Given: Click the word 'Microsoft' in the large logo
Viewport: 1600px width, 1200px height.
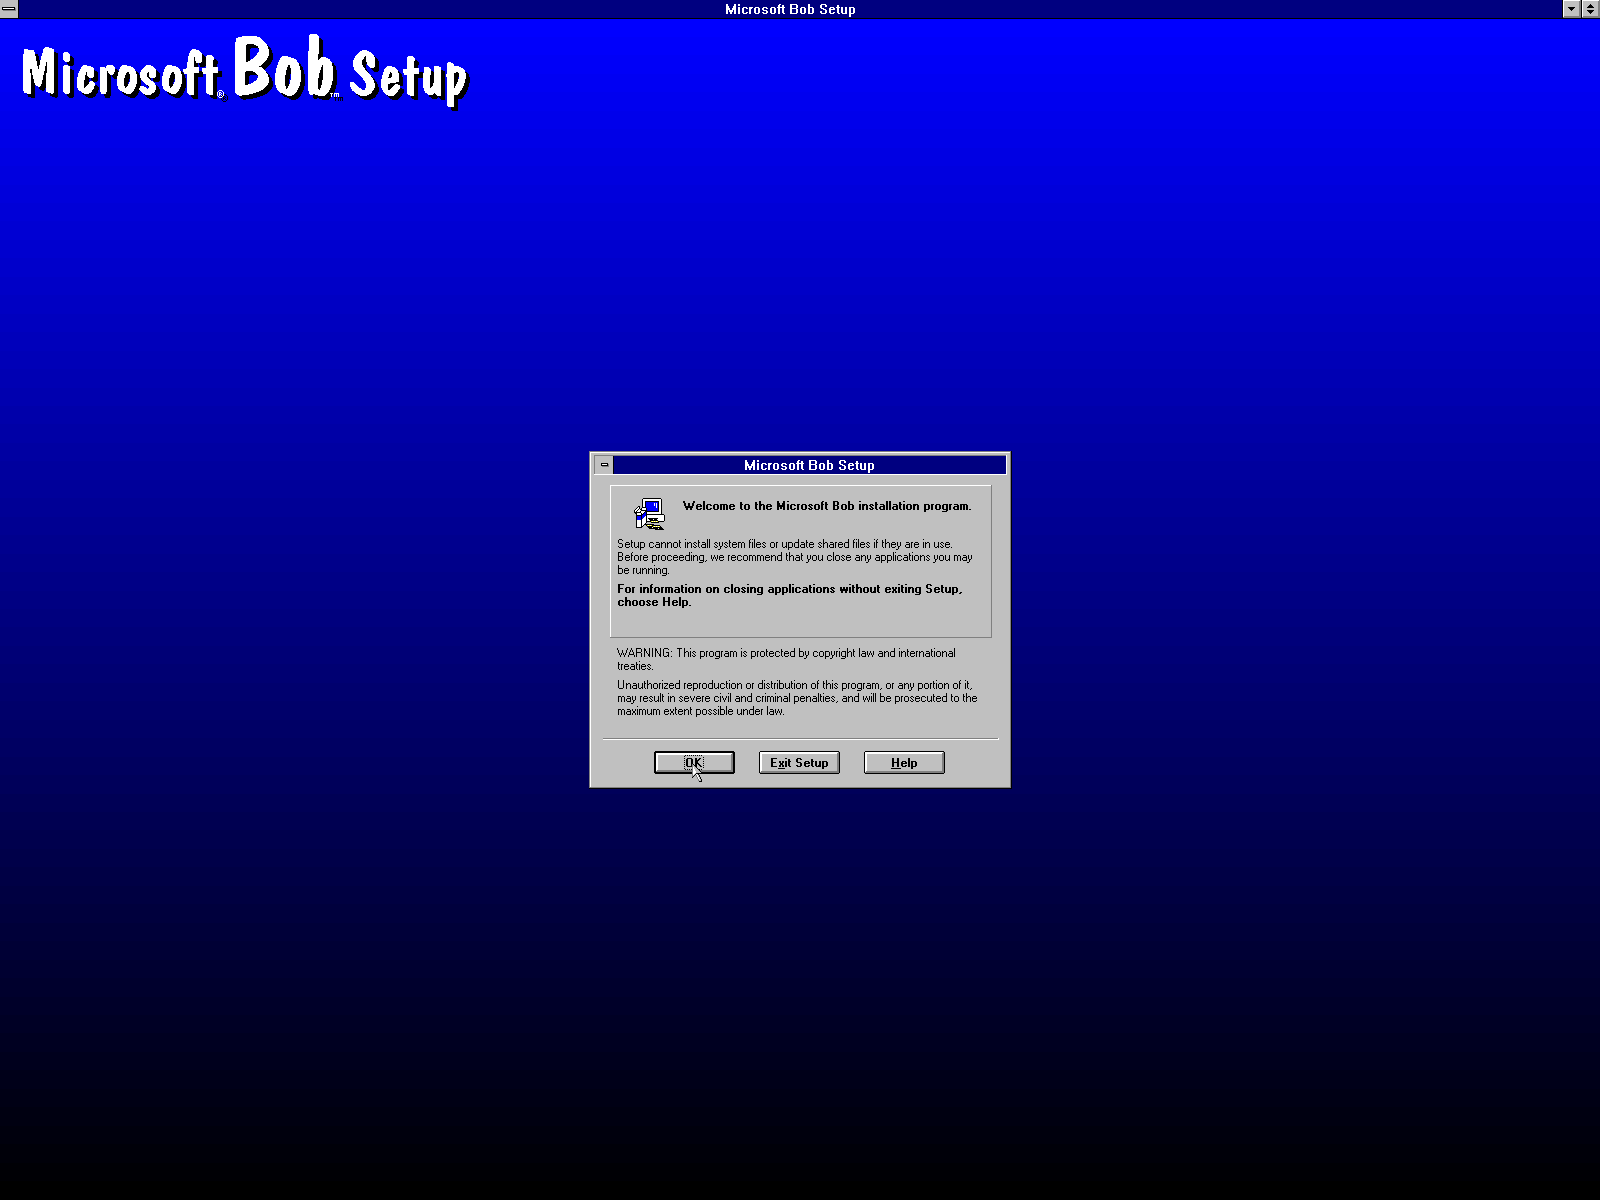Looking at the screenshot, I should tap(120, 74).
